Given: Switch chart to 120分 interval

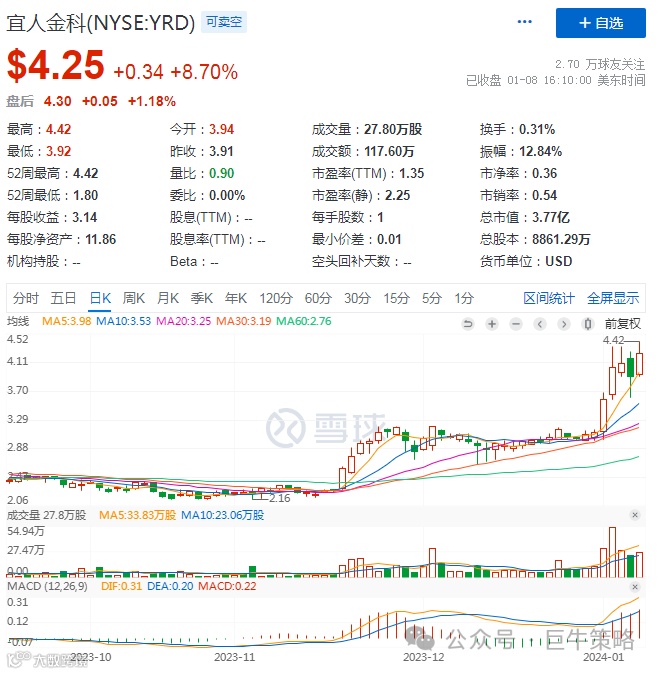Looking at the screenshot, I should (x=276, y=298).
